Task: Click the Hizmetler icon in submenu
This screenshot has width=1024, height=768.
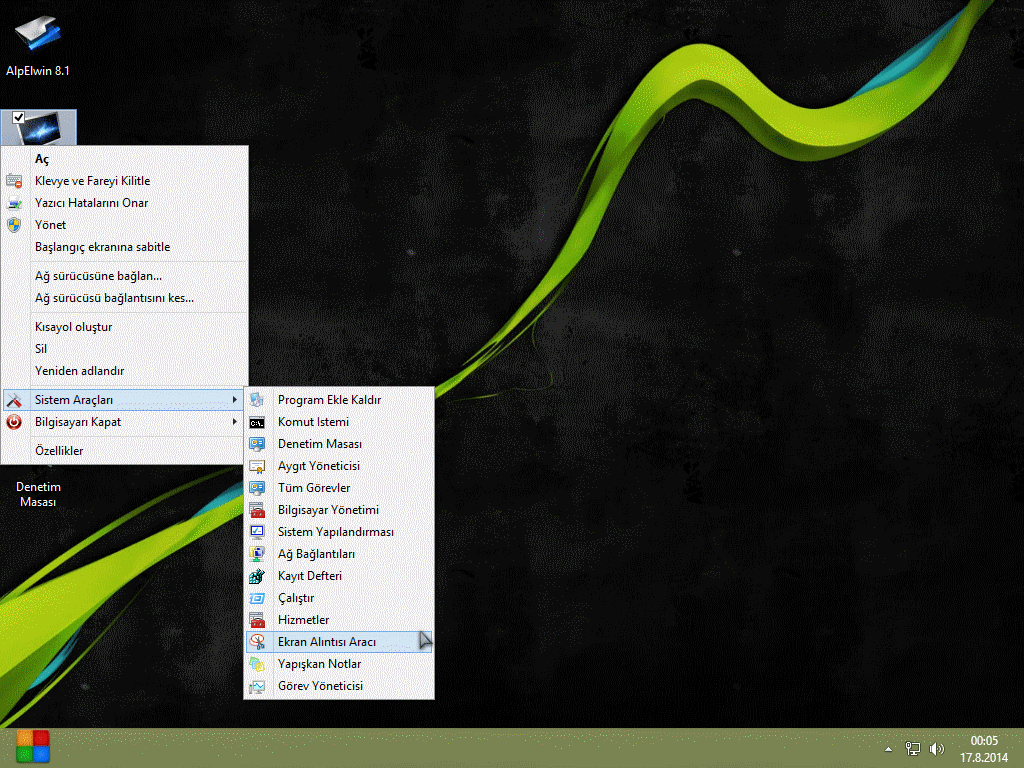Action: click(x=257, y=620)
